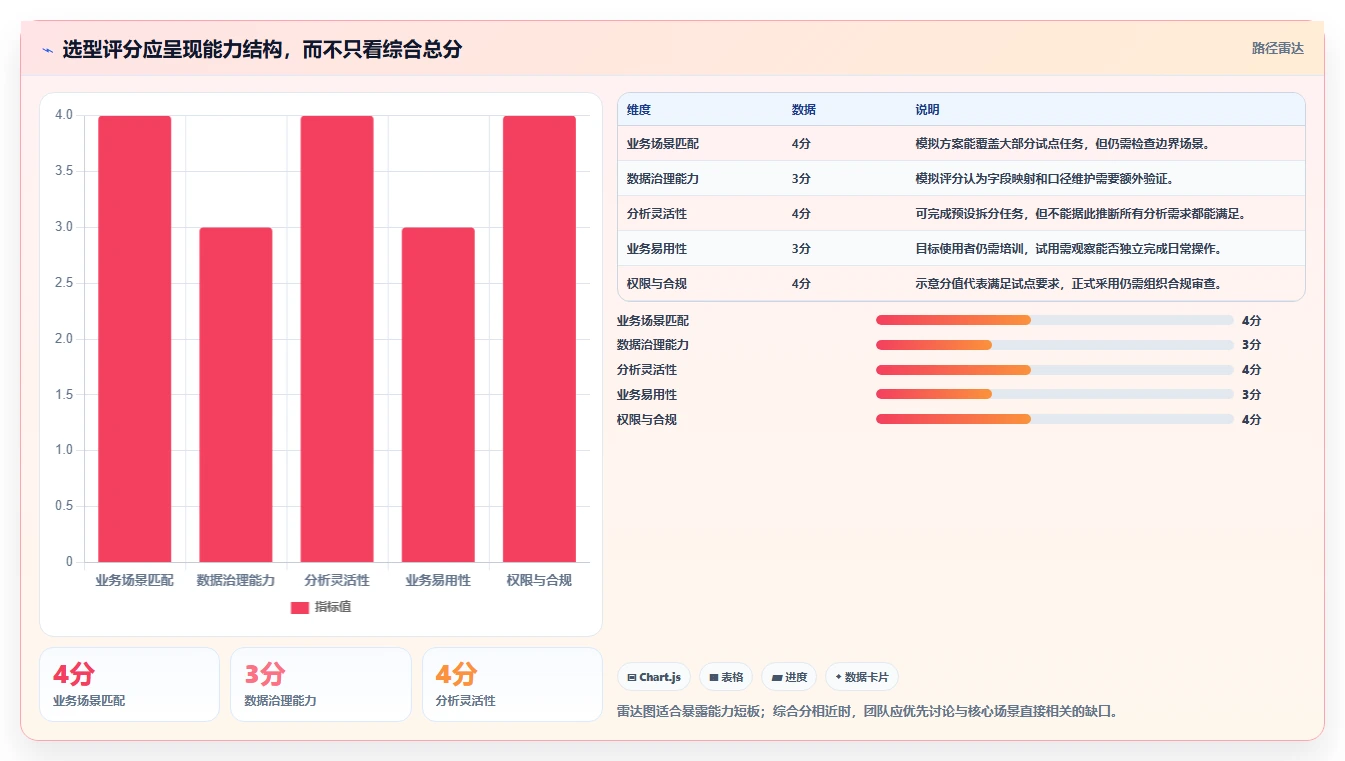Click the description starting 模拟方案能覆盖
The width and height of the screenshot is (1345, 761).
(x=1064, y=144)
